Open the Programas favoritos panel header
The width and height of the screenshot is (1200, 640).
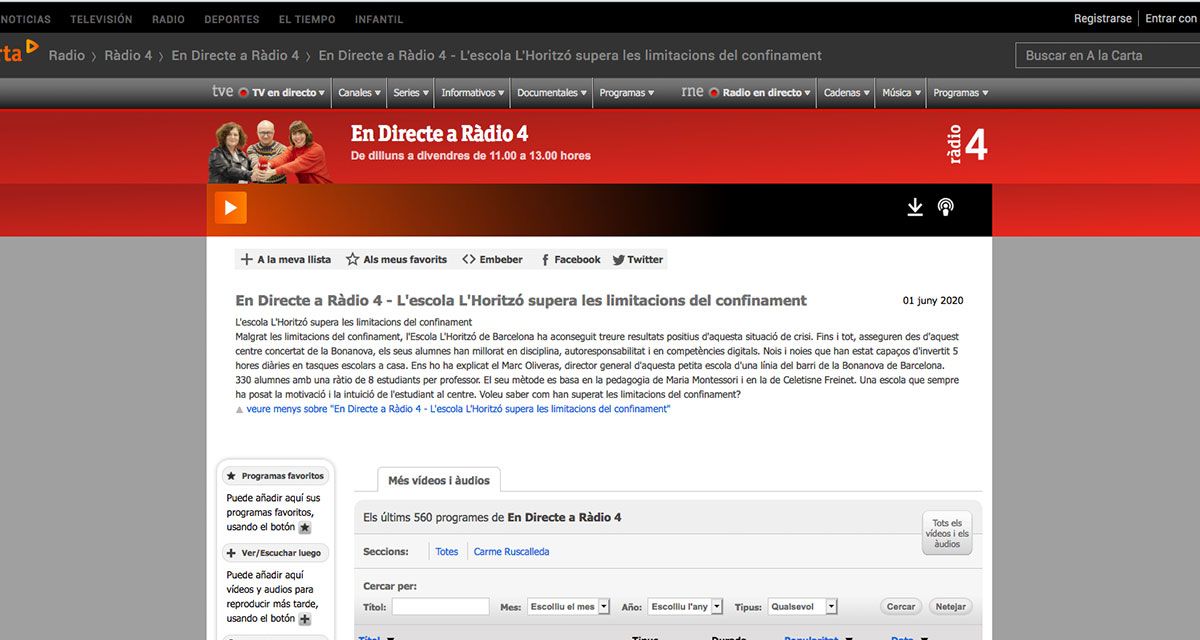click(x=275, y=476)
